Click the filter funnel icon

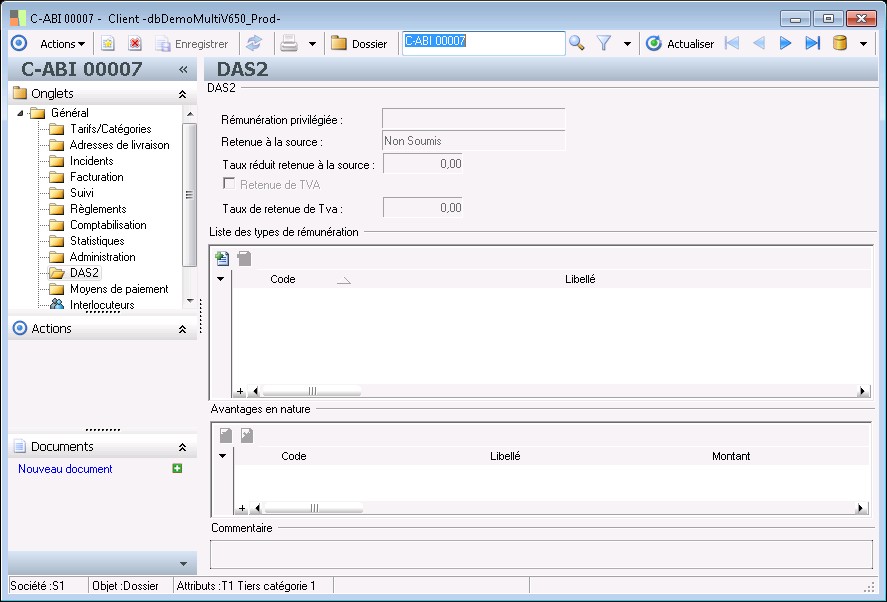[604, 44]
